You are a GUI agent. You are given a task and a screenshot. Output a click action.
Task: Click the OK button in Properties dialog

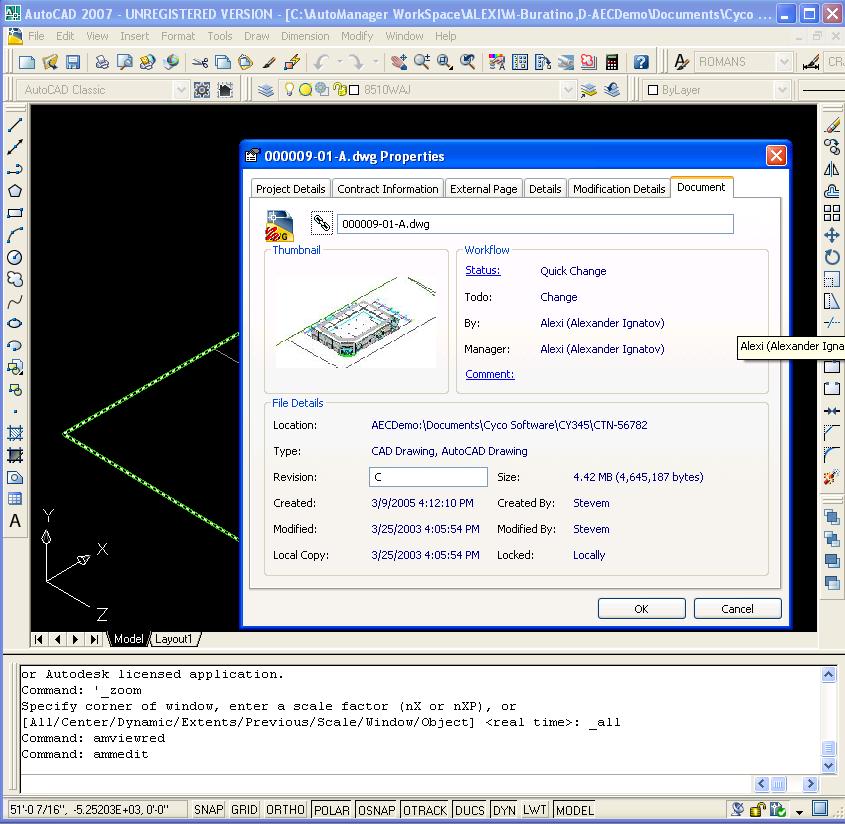pyautogui.click(x=641, y=608)
